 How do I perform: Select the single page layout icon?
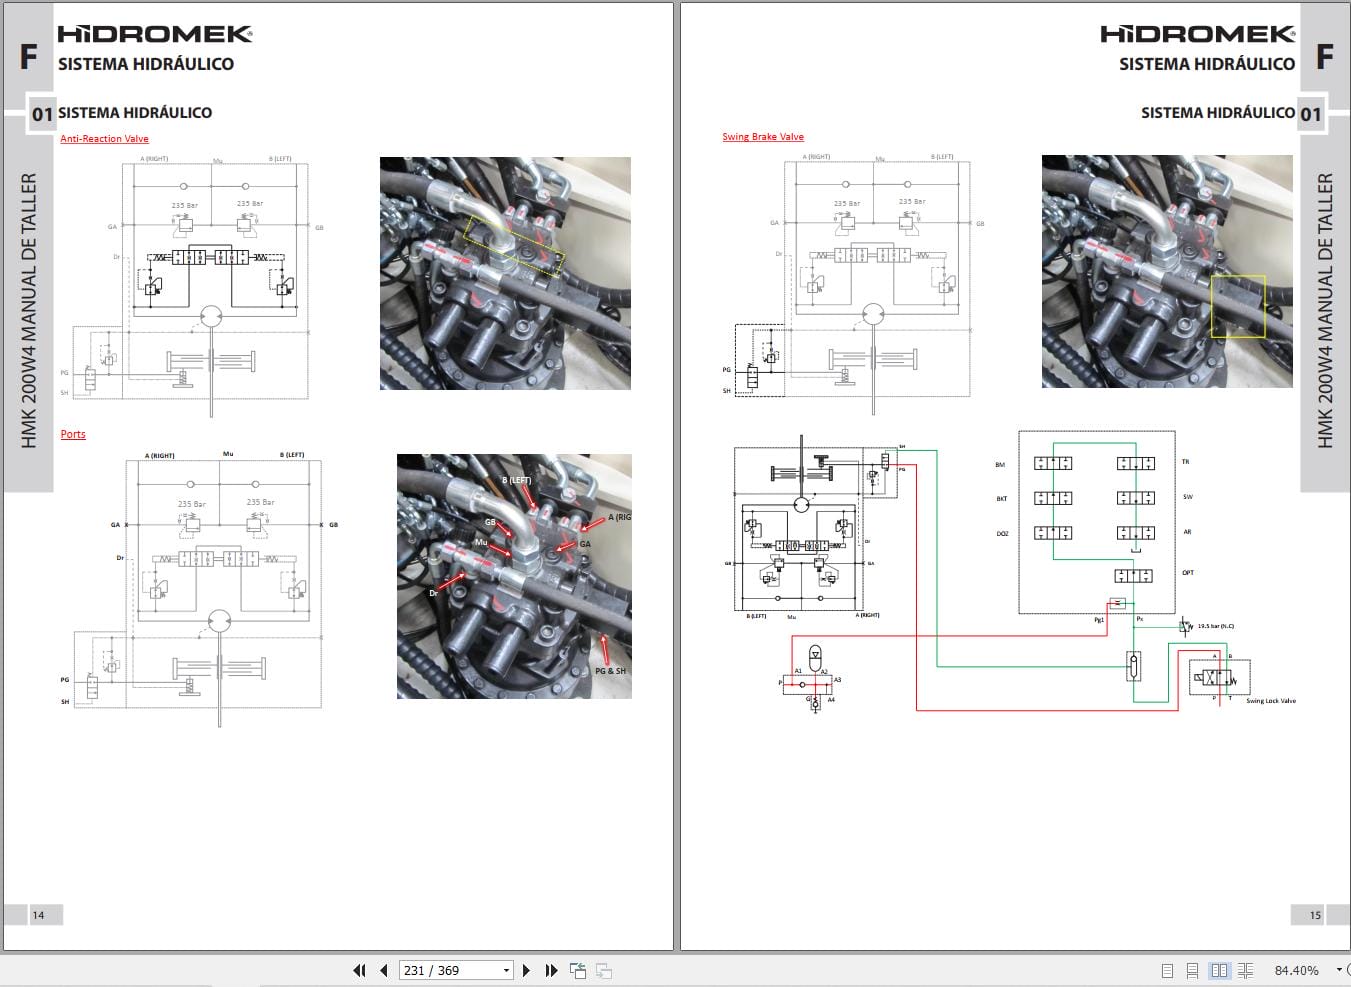click(x=1166, y=970)
